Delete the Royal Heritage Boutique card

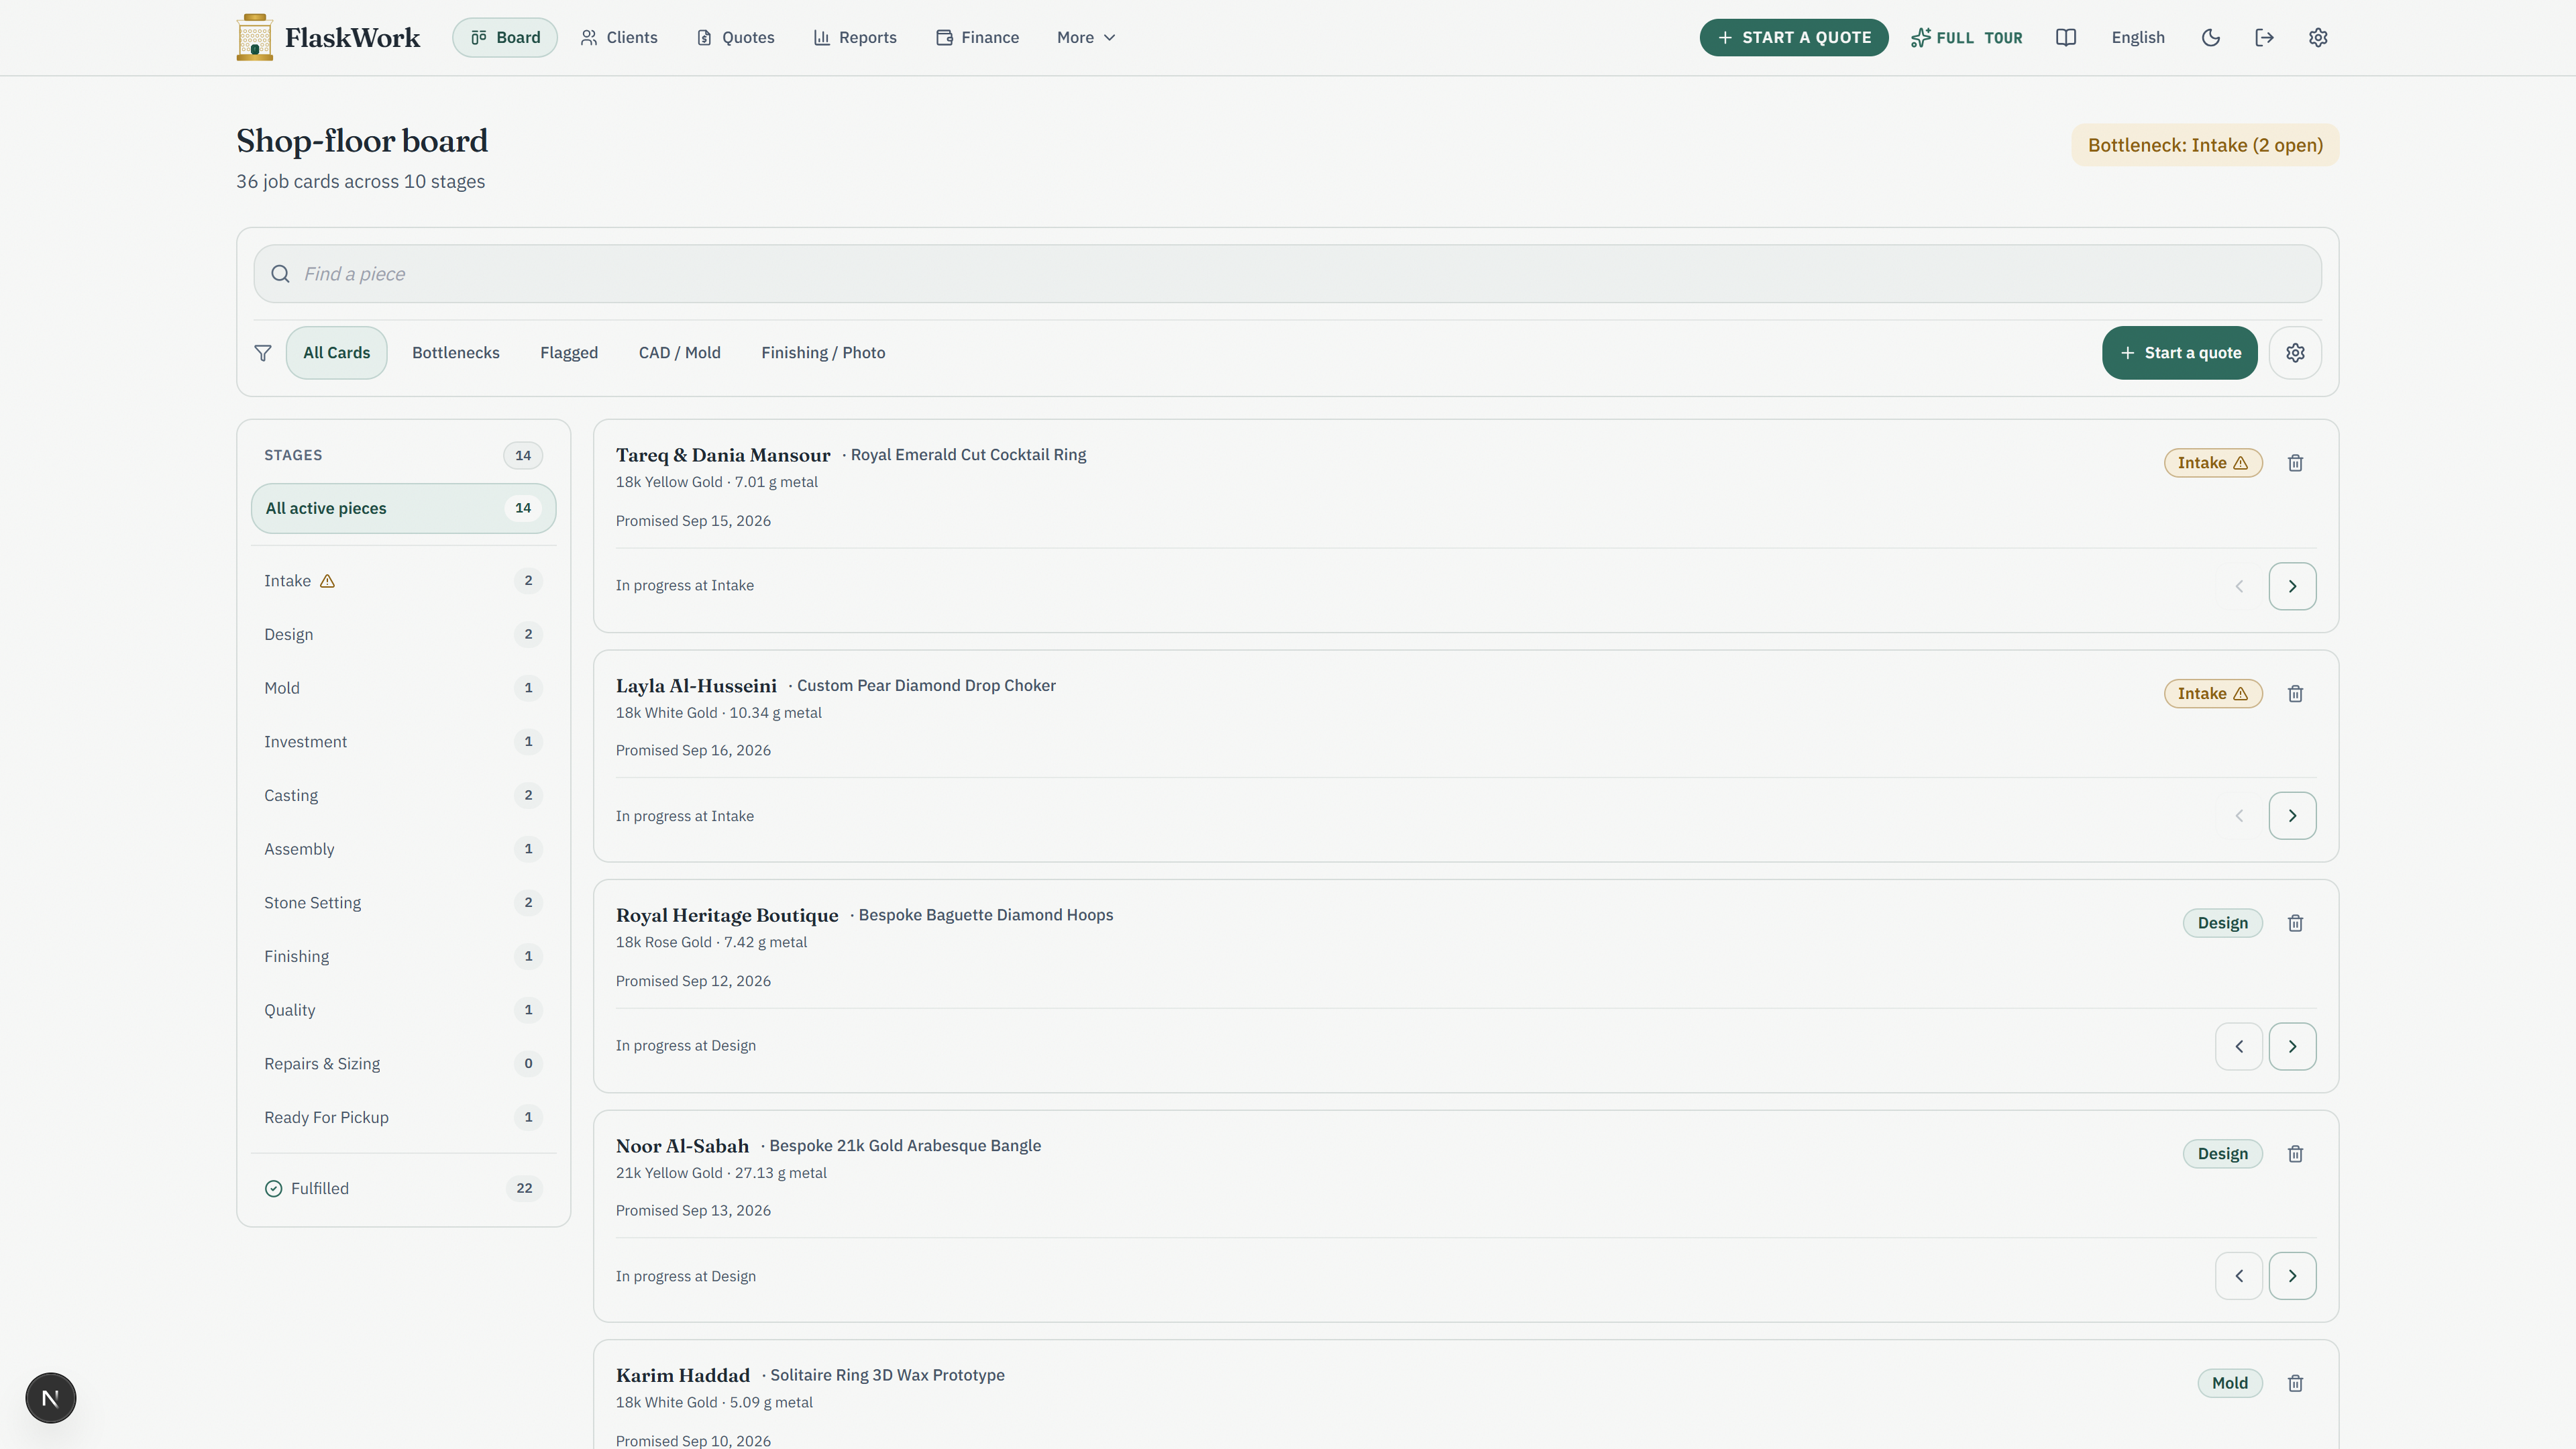tap(2295, 923)
